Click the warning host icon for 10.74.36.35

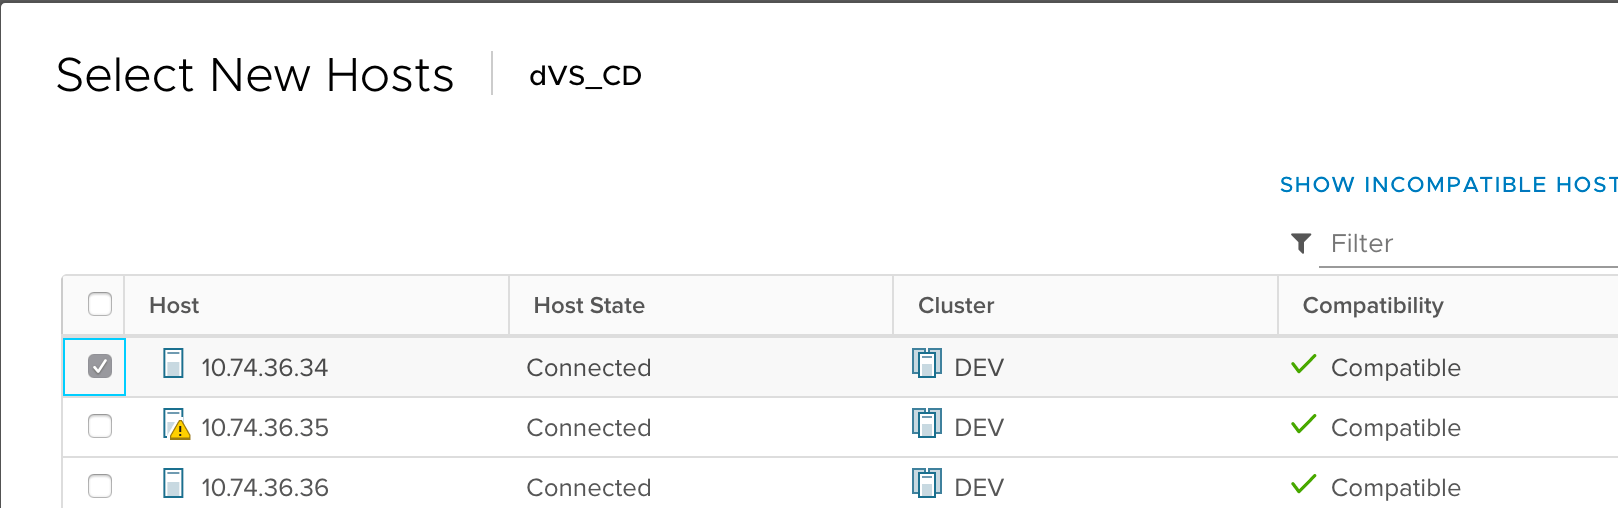tap(176, 424)
